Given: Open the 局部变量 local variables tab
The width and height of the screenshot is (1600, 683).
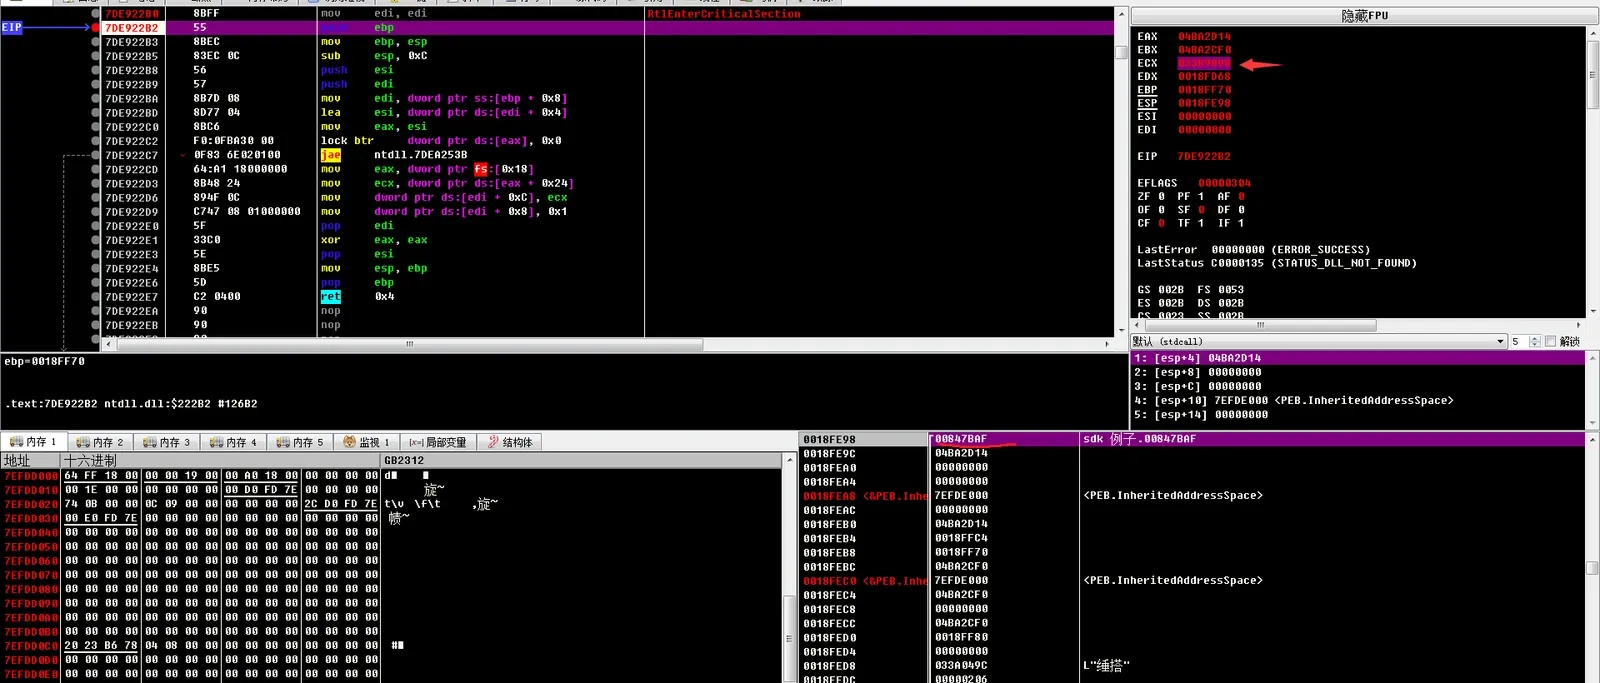Looking at the screenshot, I should click(437, 442).
